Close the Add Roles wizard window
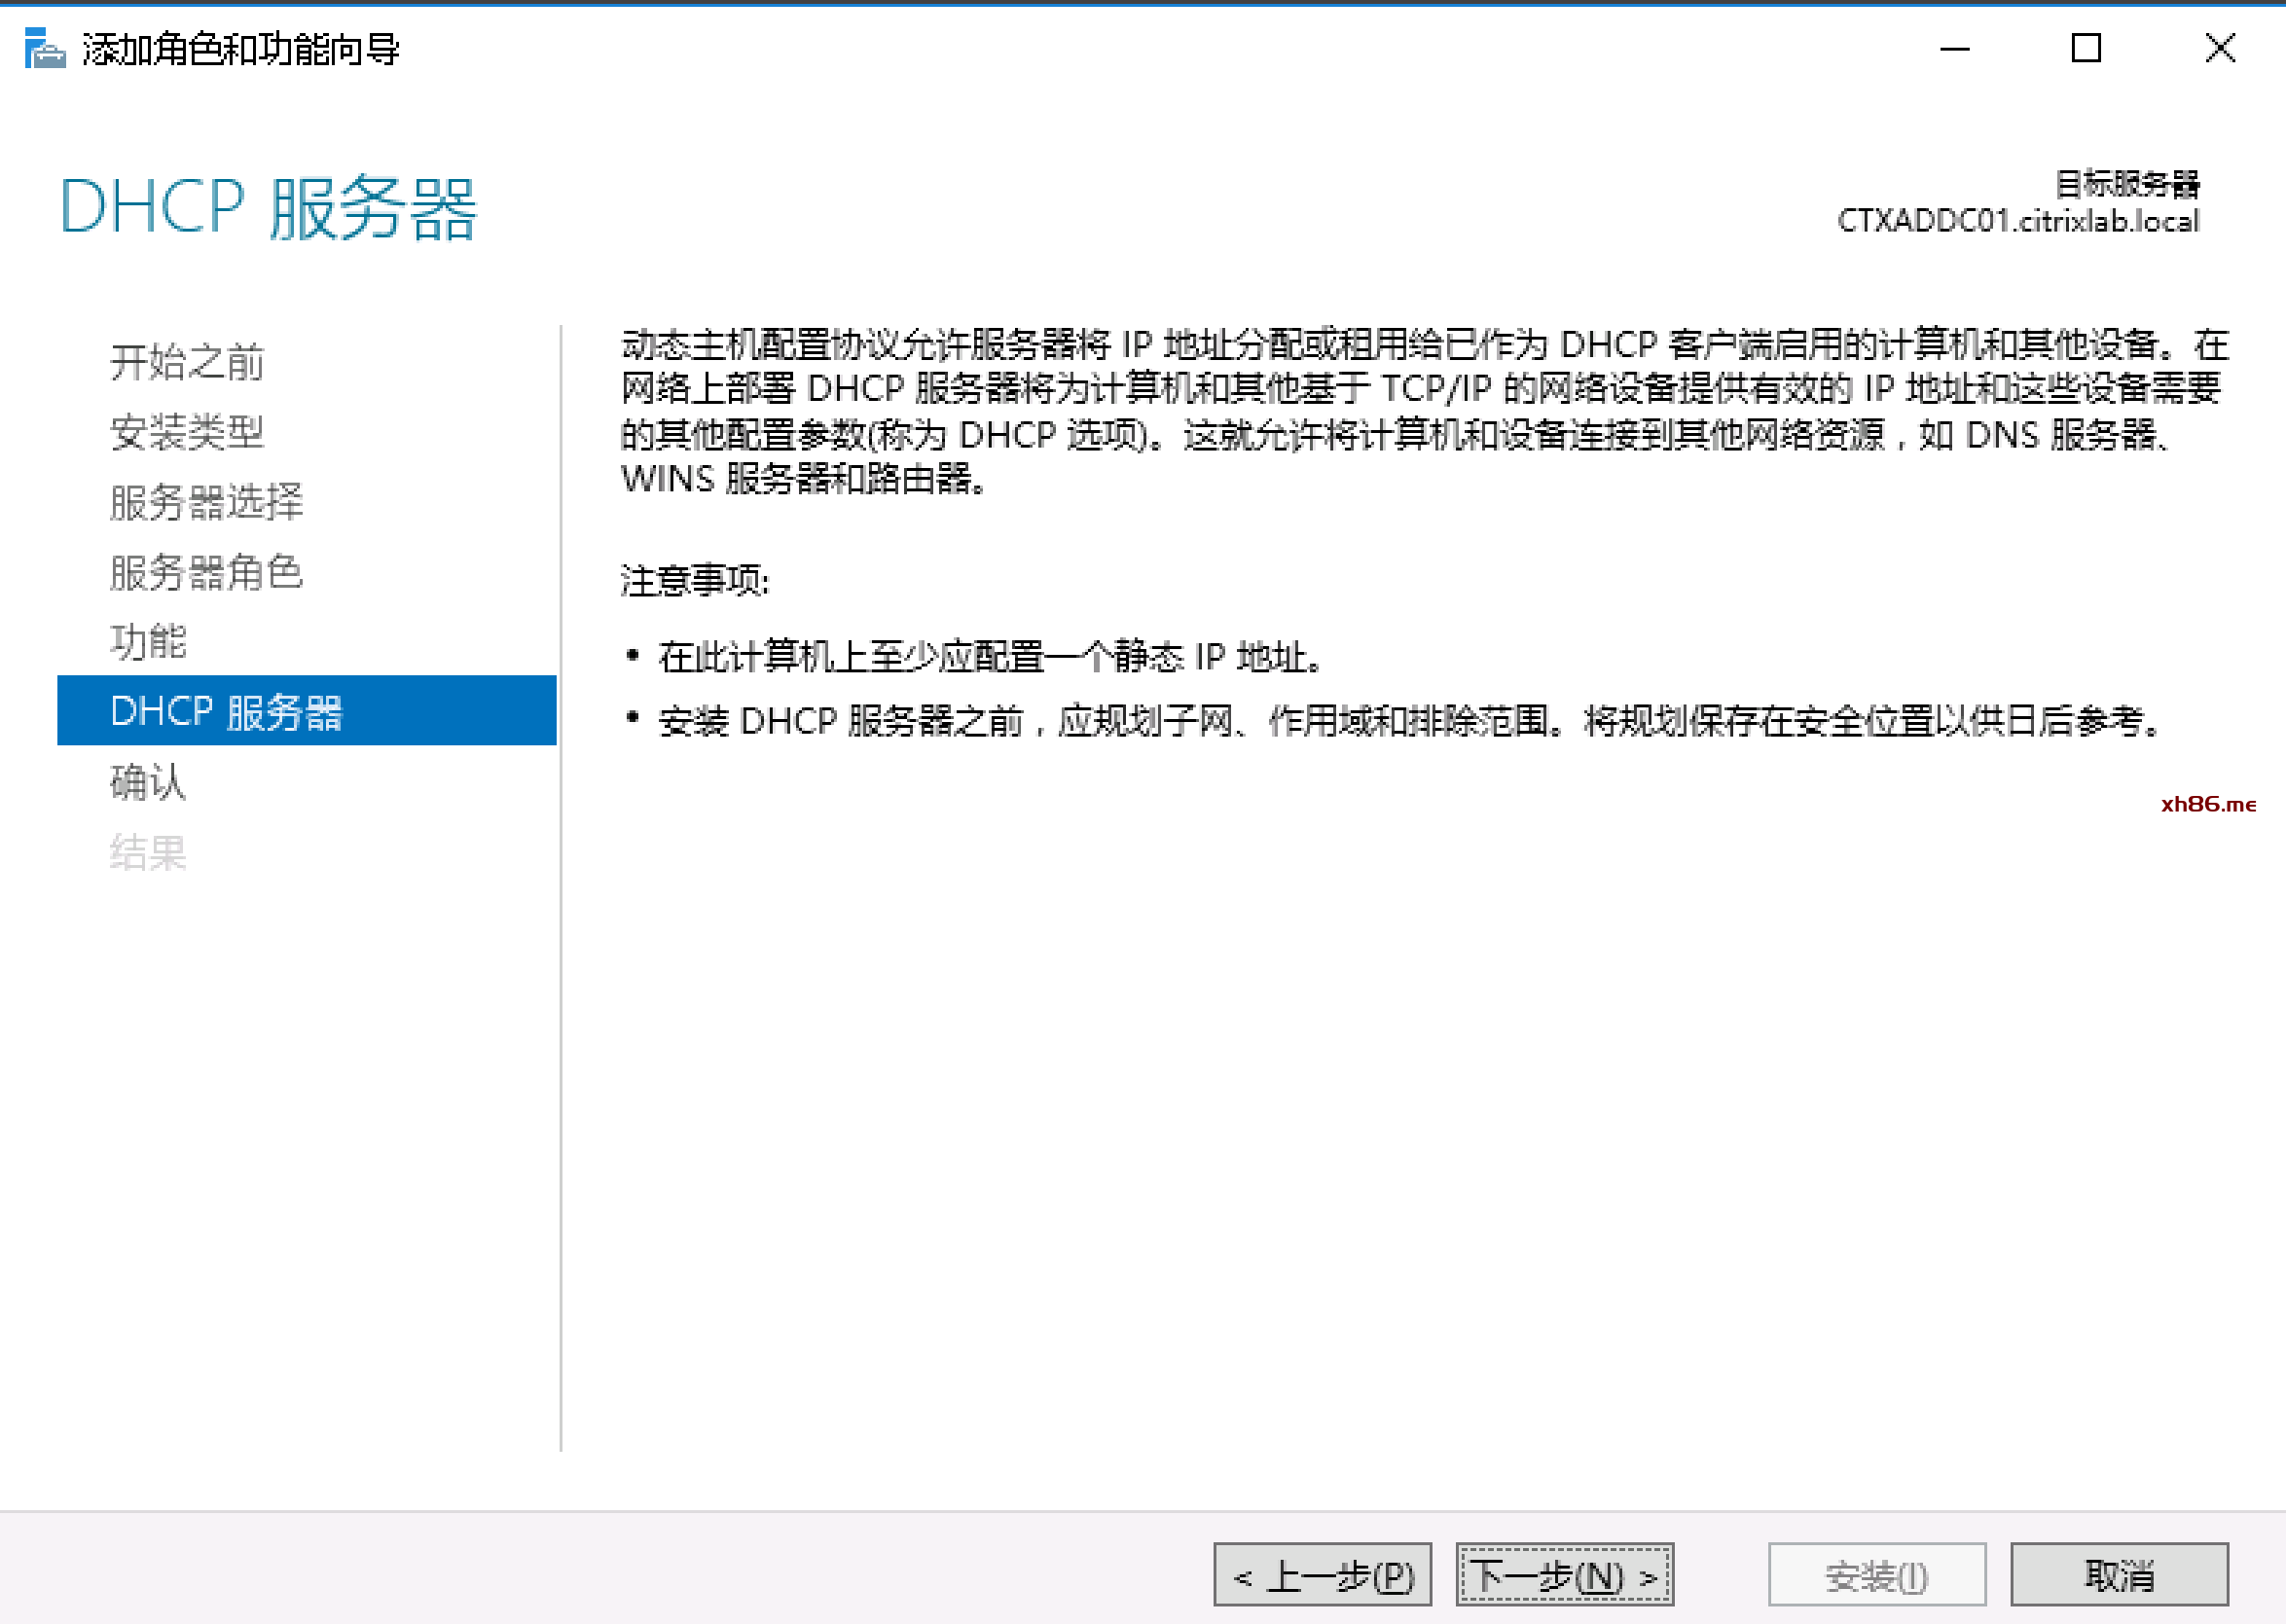This screenshot has width=2286, height=1624. click(2219, 48)
